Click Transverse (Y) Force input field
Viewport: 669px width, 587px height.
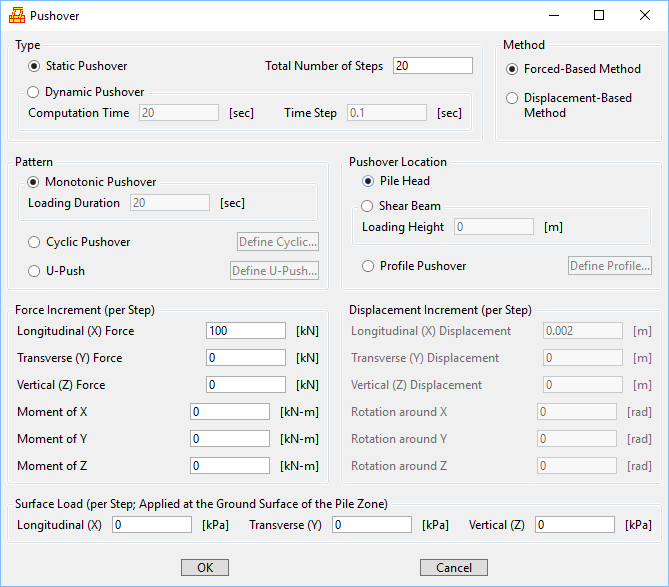click(246, 358)
